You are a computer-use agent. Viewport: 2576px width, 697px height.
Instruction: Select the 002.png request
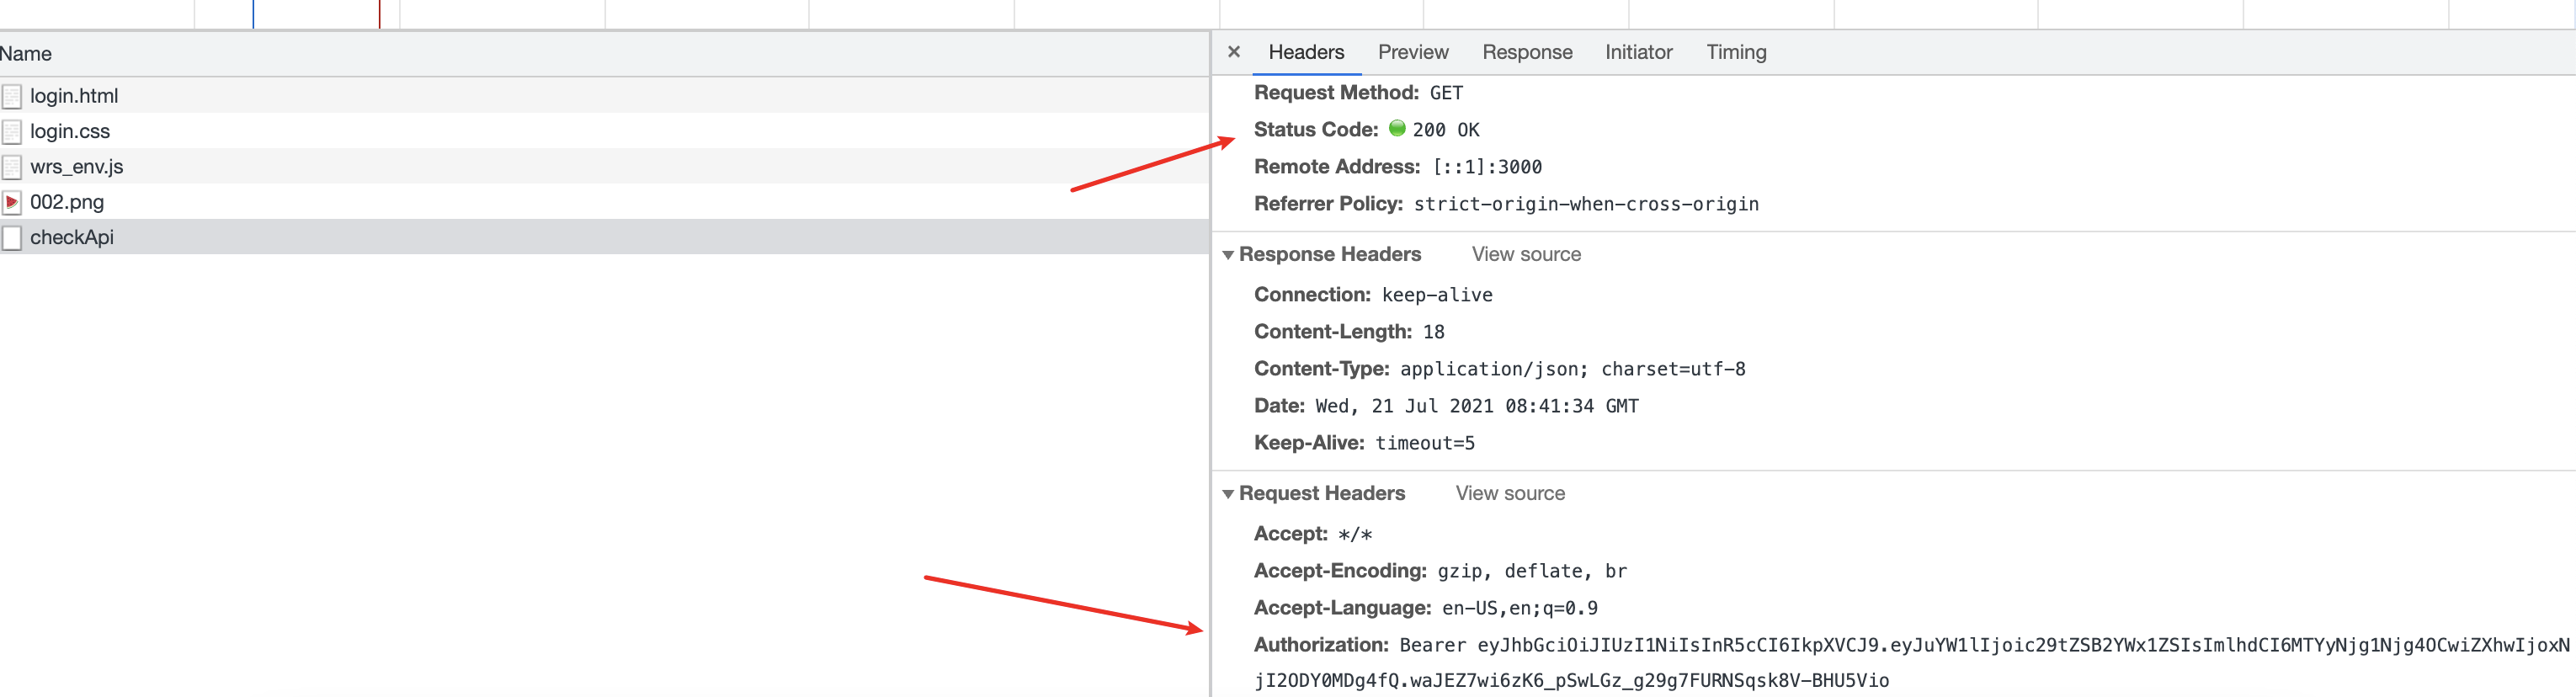604,202
